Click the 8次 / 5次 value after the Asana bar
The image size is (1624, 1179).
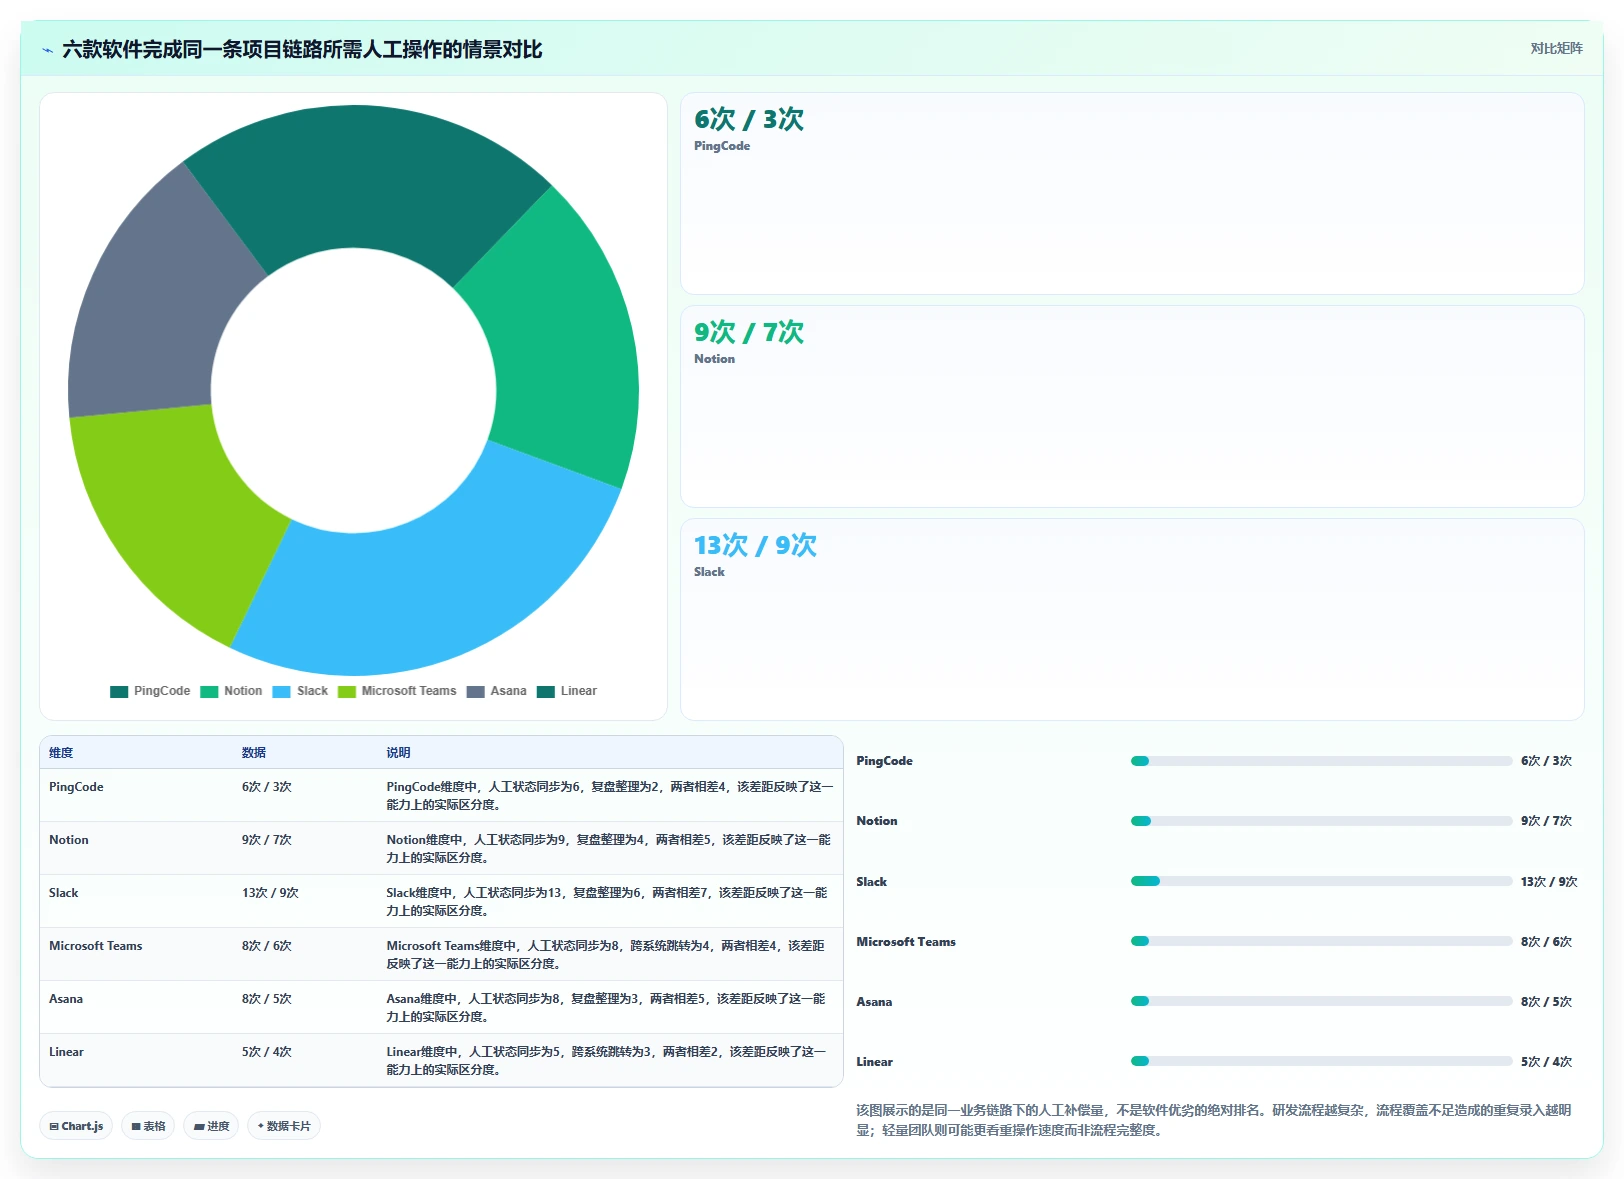[x=1546, y=1002]
